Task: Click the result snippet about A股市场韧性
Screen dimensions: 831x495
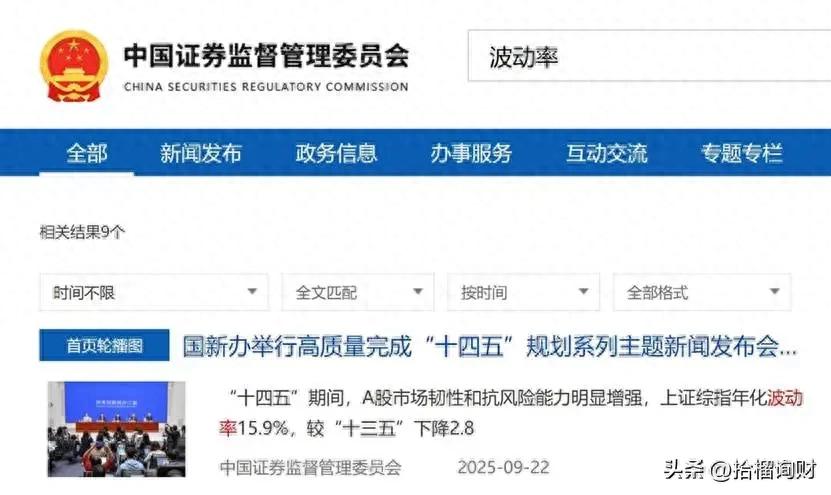Action: coord(500,412)
